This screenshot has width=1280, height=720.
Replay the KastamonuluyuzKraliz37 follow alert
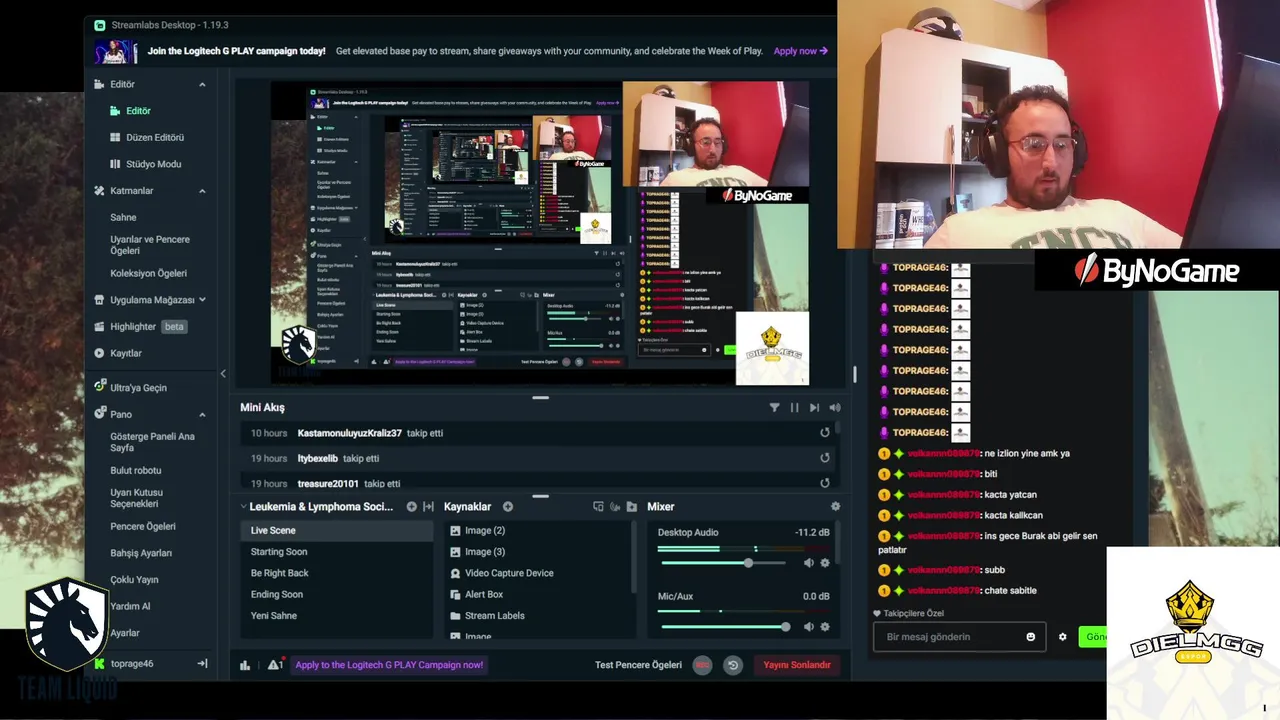[x=825, y=433]
